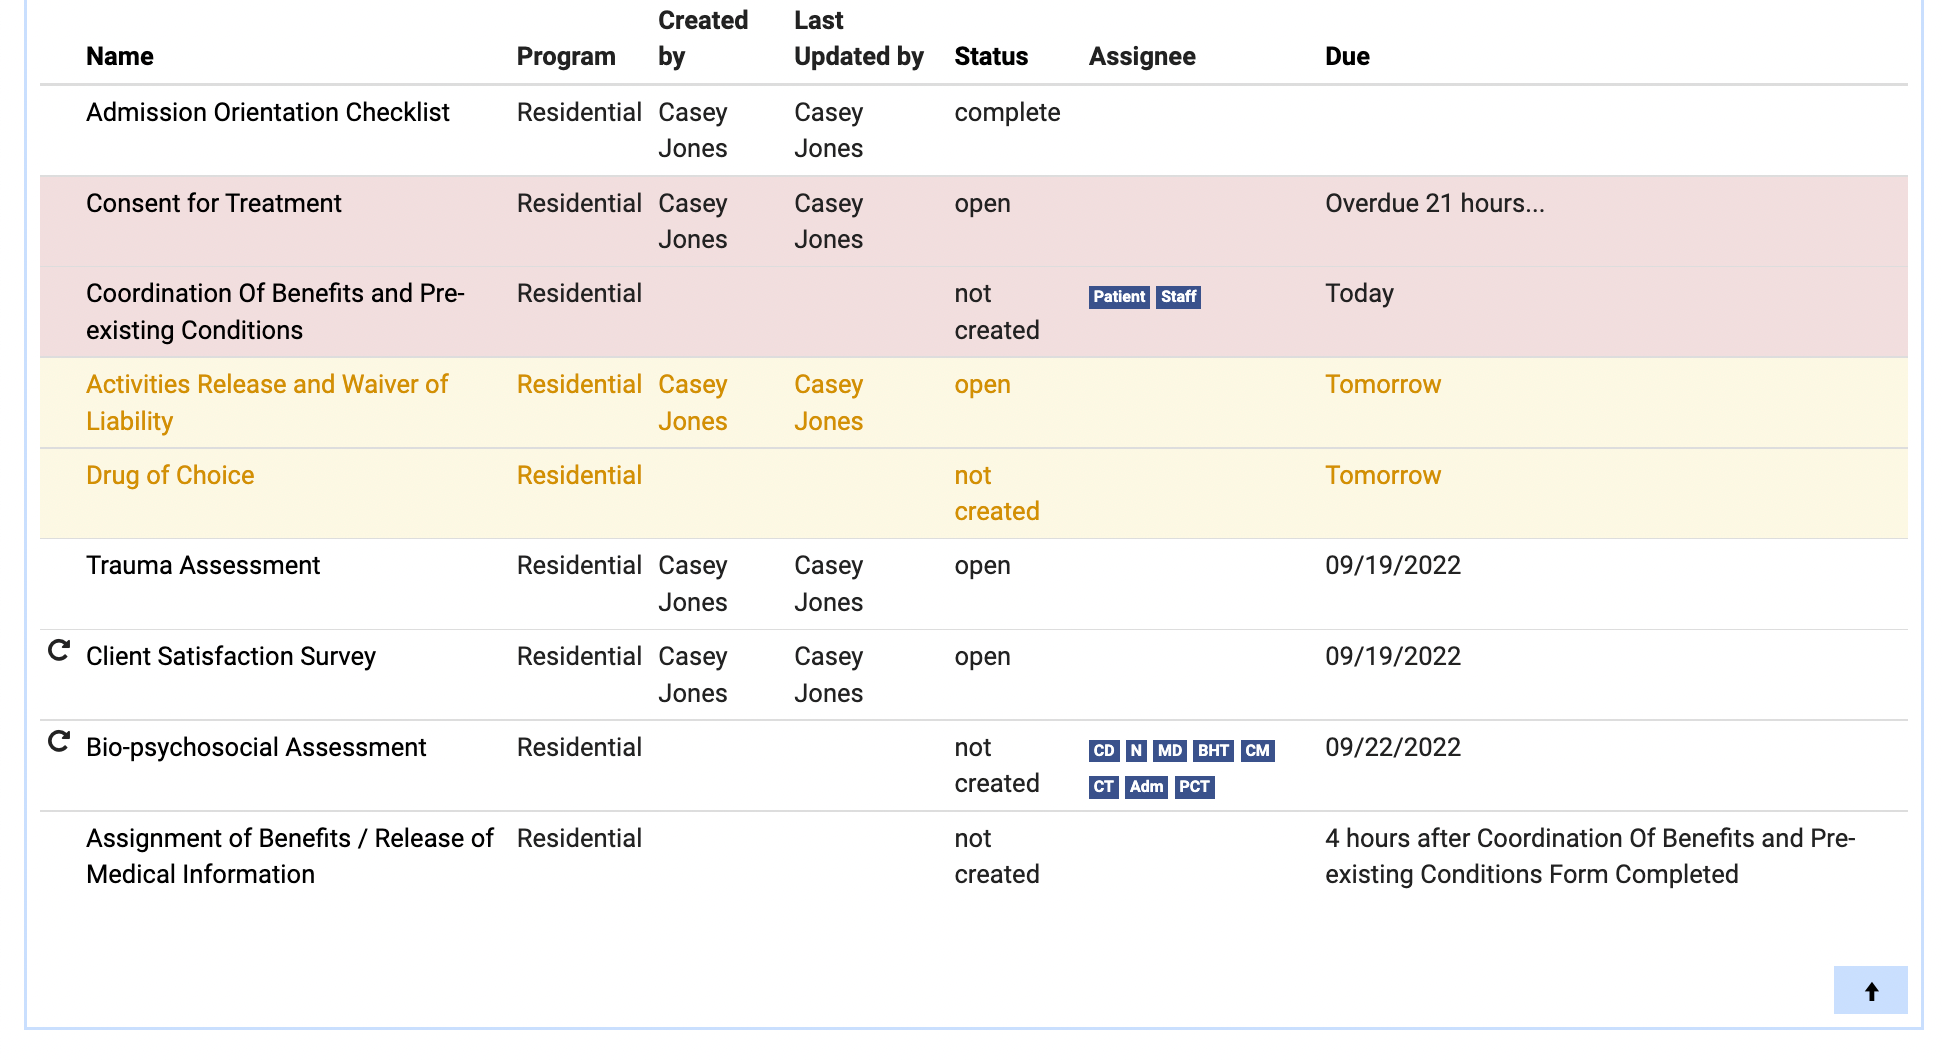Click '4 hours after Coordination Of Benefits' due text
This screenshot has height=1060, width=1942.
(x=1590, y=856)
